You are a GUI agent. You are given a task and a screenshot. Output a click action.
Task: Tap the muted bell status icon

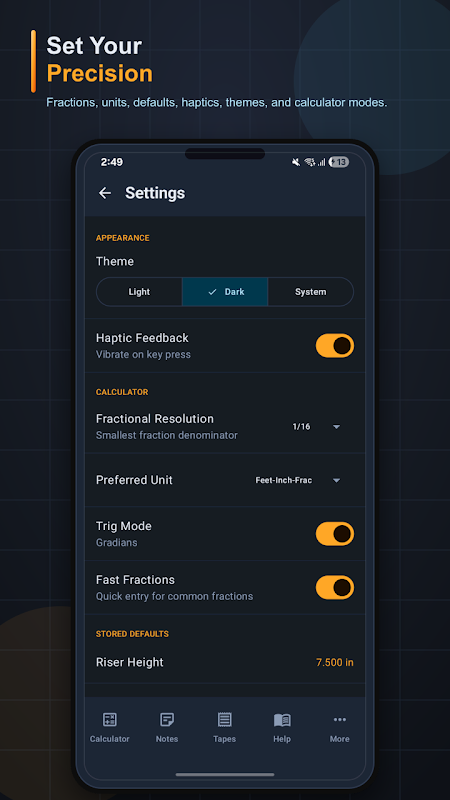296,162
